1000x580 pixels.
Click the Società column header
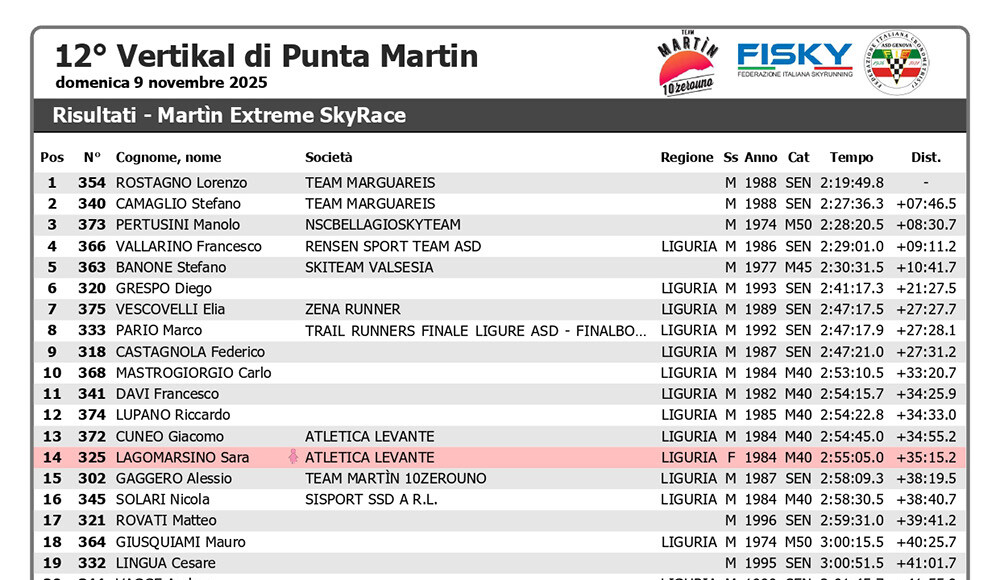(329, 157)
